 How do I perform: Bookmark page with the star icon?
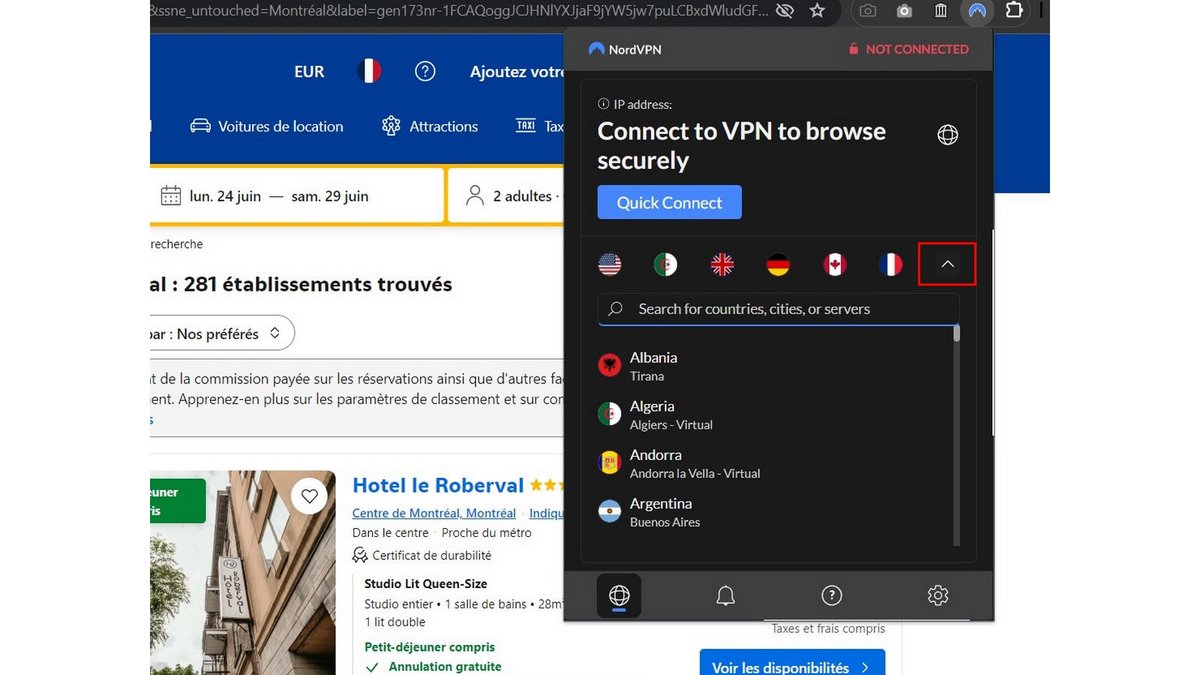click(817, 11)
